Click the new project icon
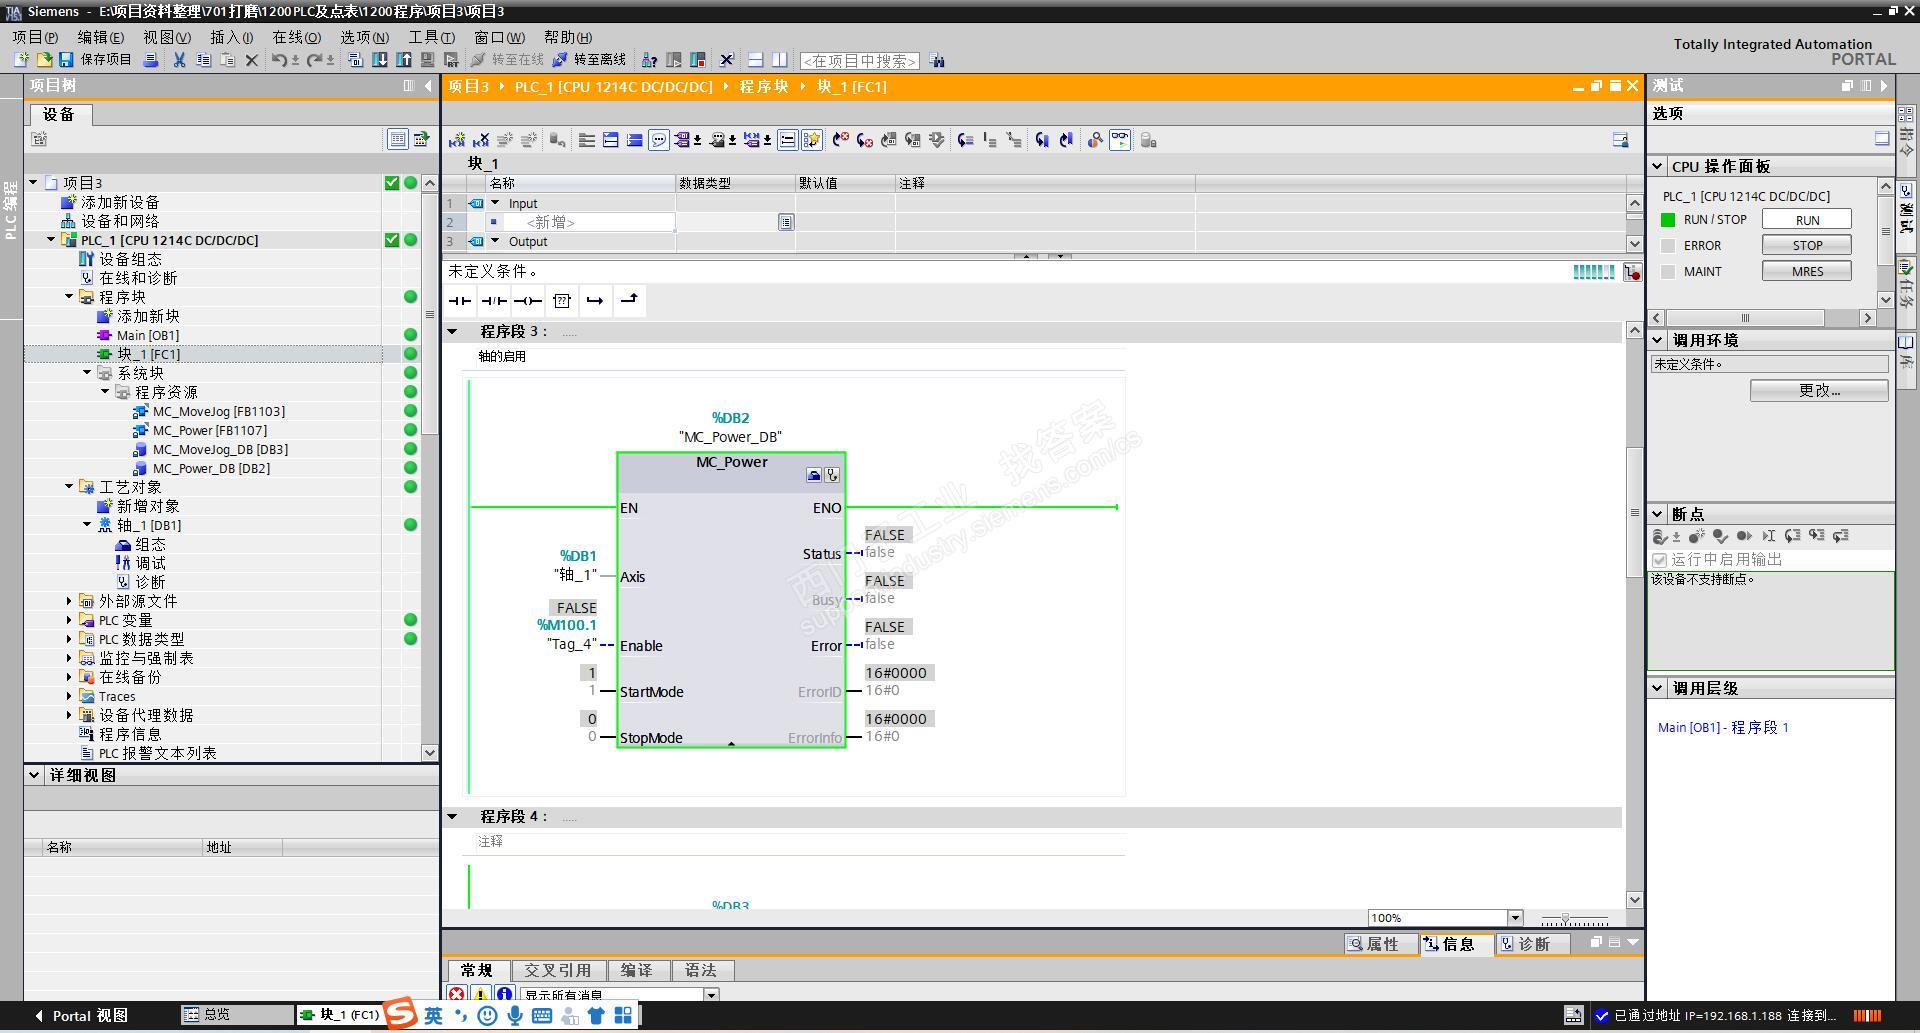The height and width of the screenshot is (1033, 1920). tap(20, 60)
